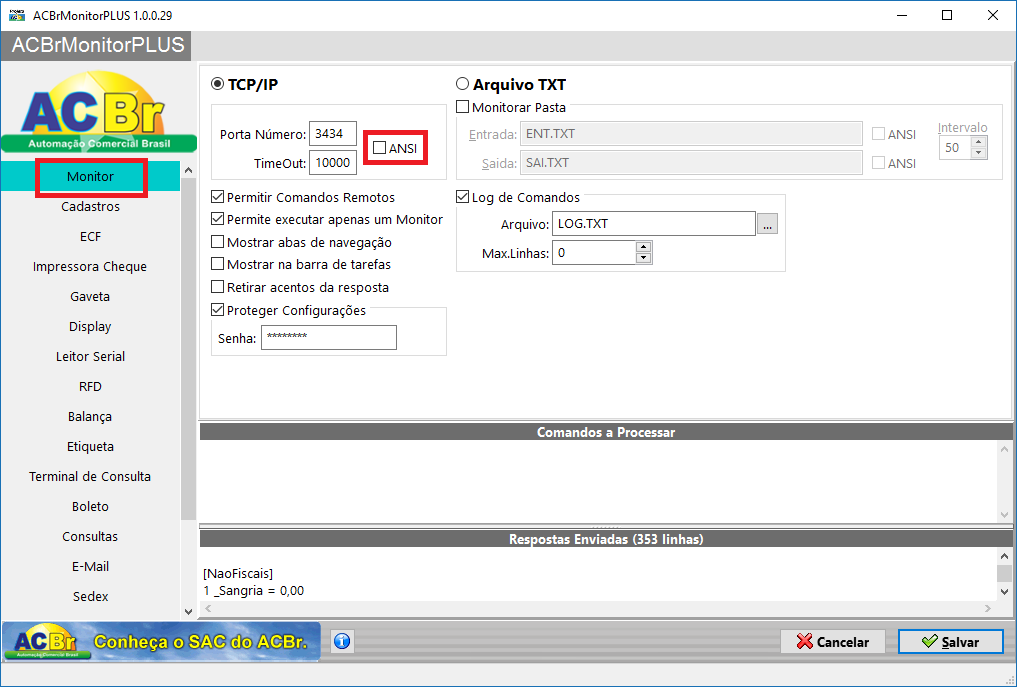Open the Gaveta section
This screenshot has height=687, width=1017.
coord(90,296)
